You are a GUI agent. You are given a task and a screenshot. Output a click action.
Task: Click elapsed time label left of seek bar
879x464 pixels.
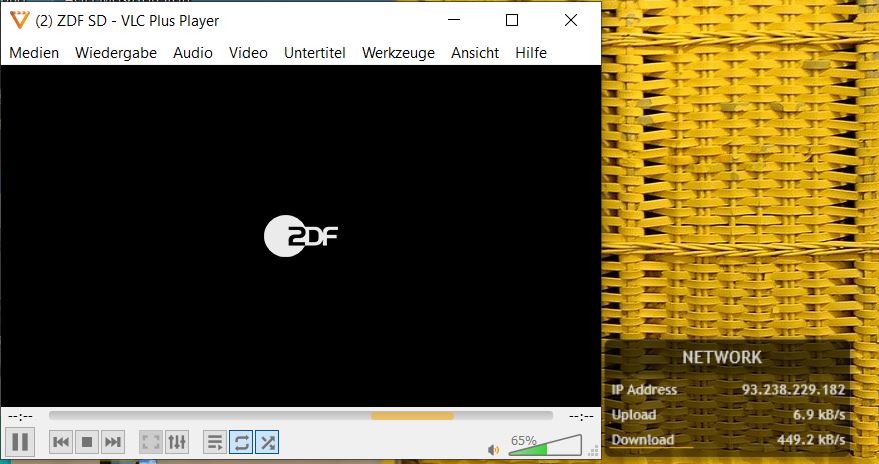[x=20, y=416]
